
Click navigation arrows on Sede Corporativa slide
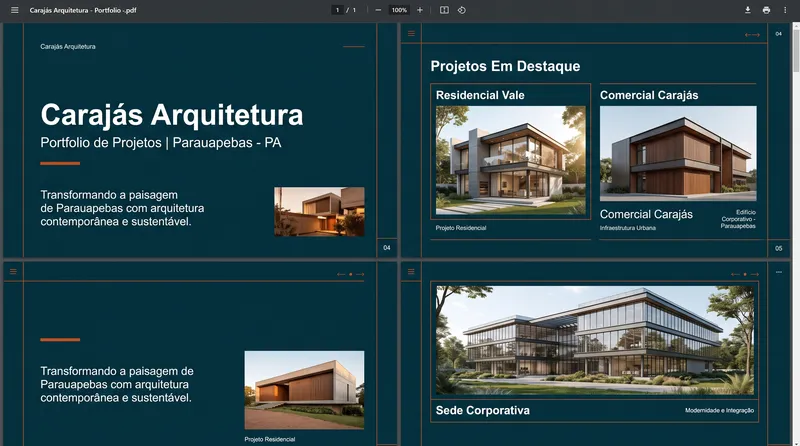coord(745,275)
